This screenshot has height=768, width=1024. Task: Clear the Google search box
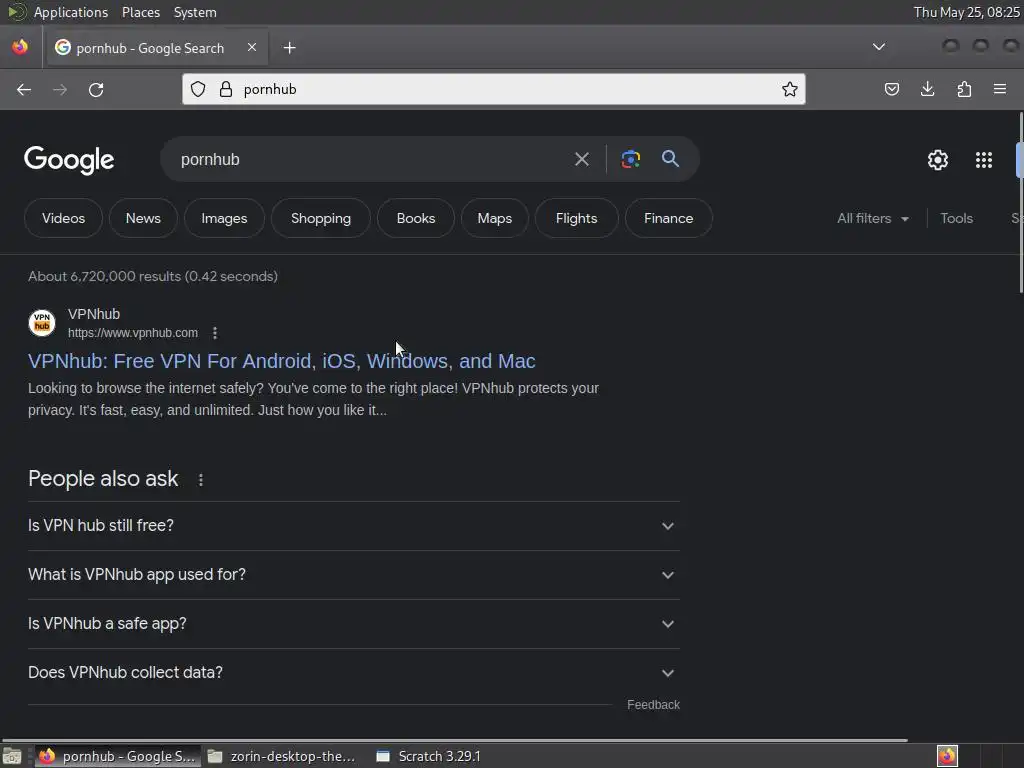click(581, 159)
